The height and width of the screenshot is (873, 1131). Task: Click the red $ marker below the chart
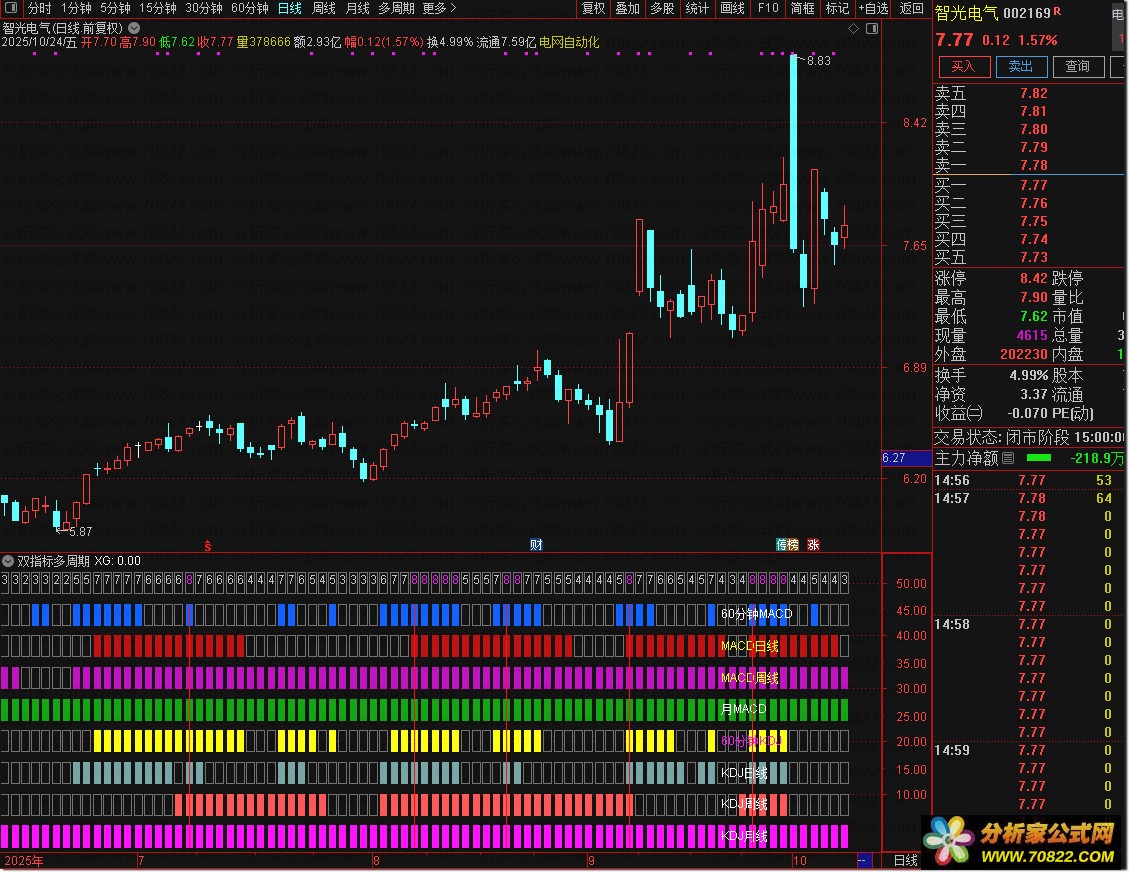click(208, 546)
